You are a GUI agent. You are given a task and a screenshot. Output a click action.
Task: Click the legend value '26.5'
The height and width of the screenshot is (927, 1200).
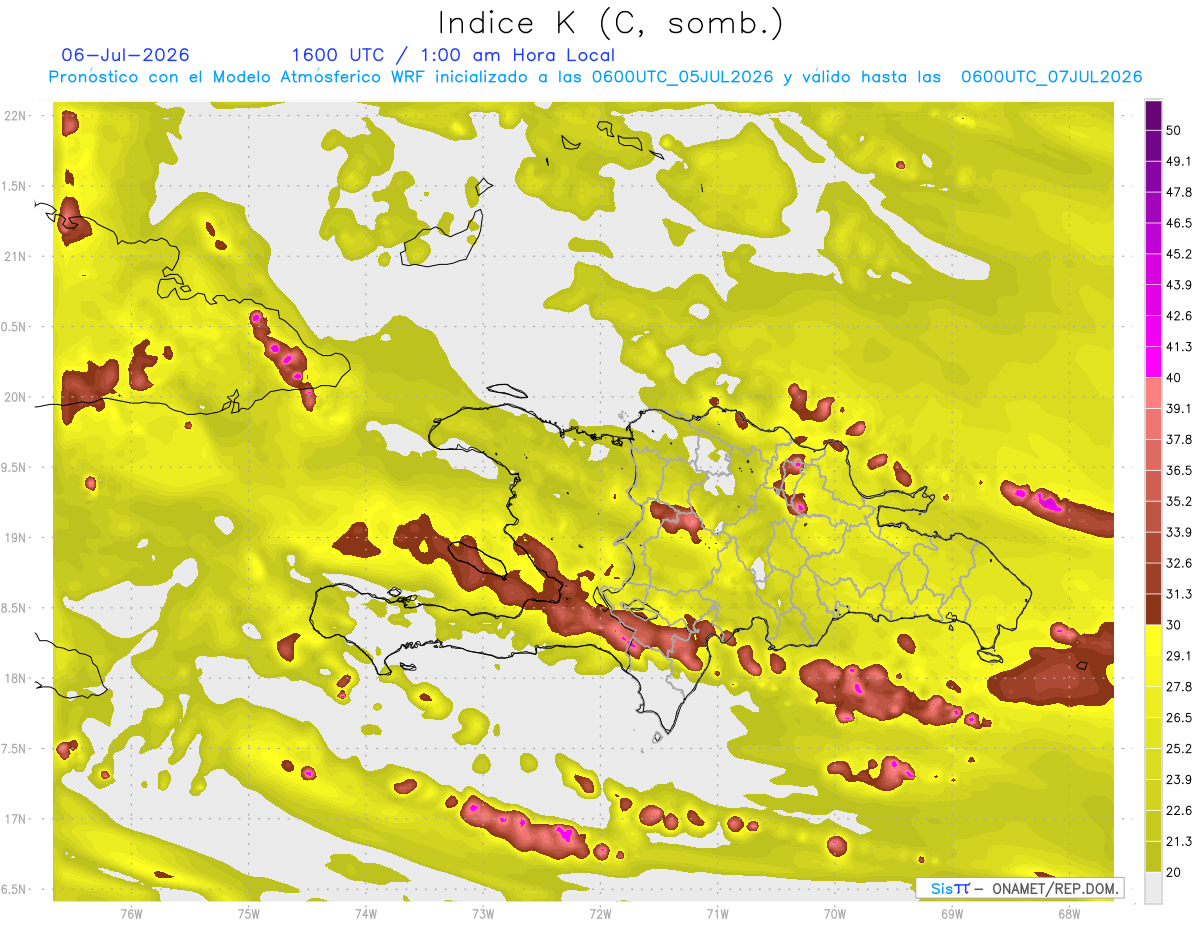(x=1178, y=717)
